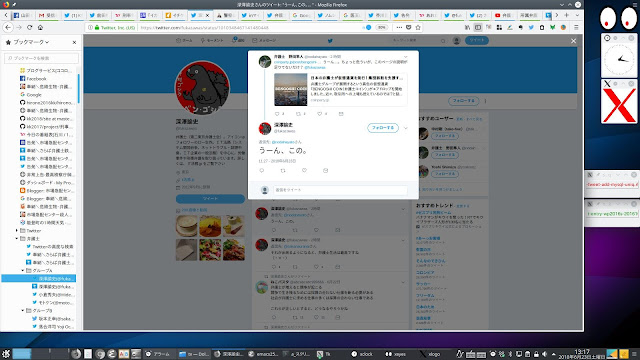Open the メッセージ nav item

tap(264, 40)
